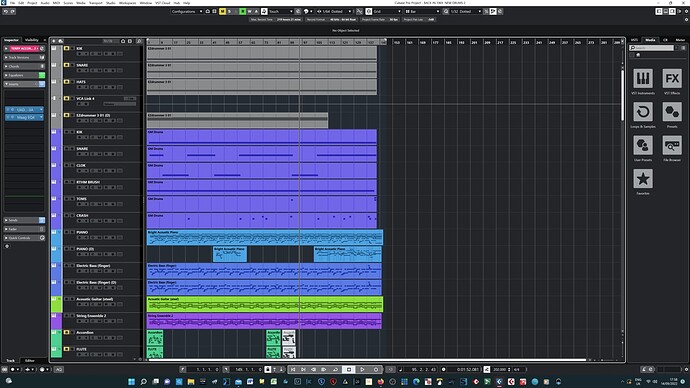Click the Media rack home icon
This screenshot has width=690, height=388.
click(638, 55)
